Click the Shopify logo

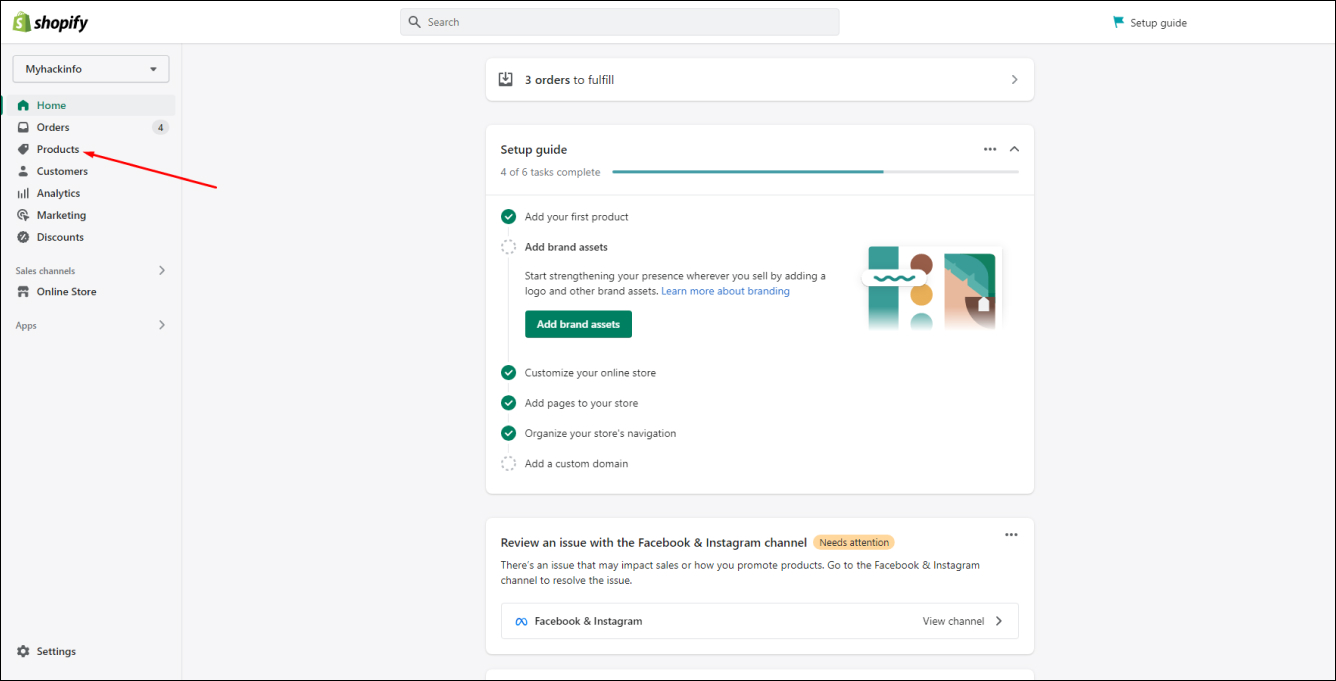tap(50, 22)
